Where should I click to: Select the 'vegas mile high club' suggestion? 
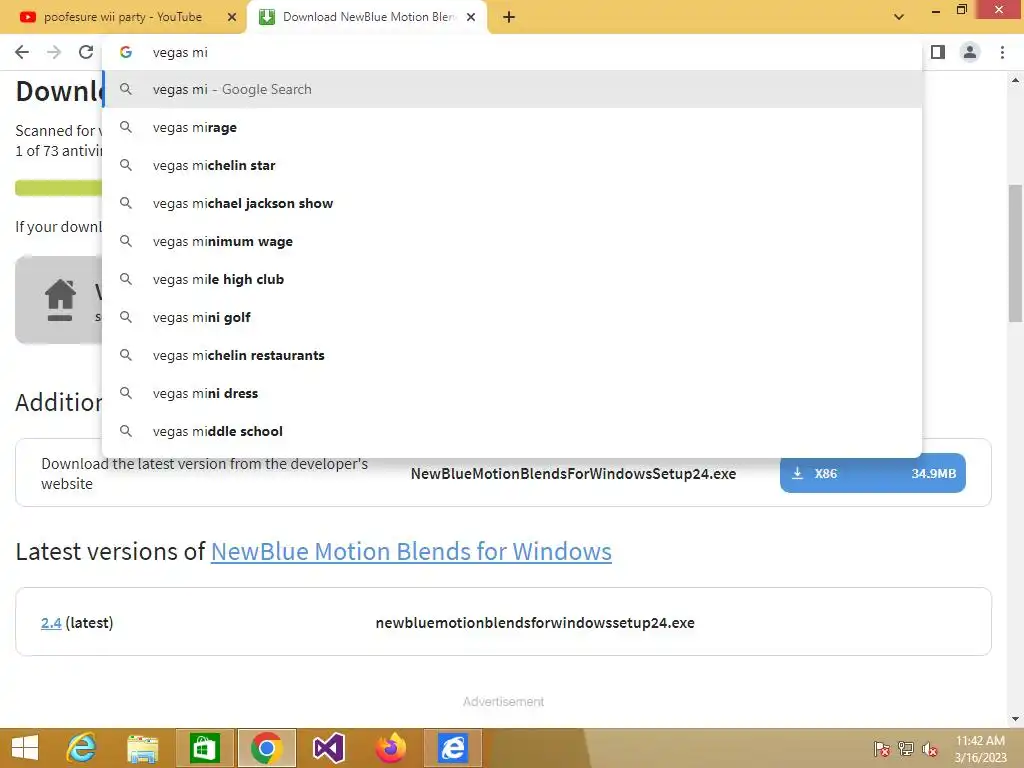tap(513, 279)
